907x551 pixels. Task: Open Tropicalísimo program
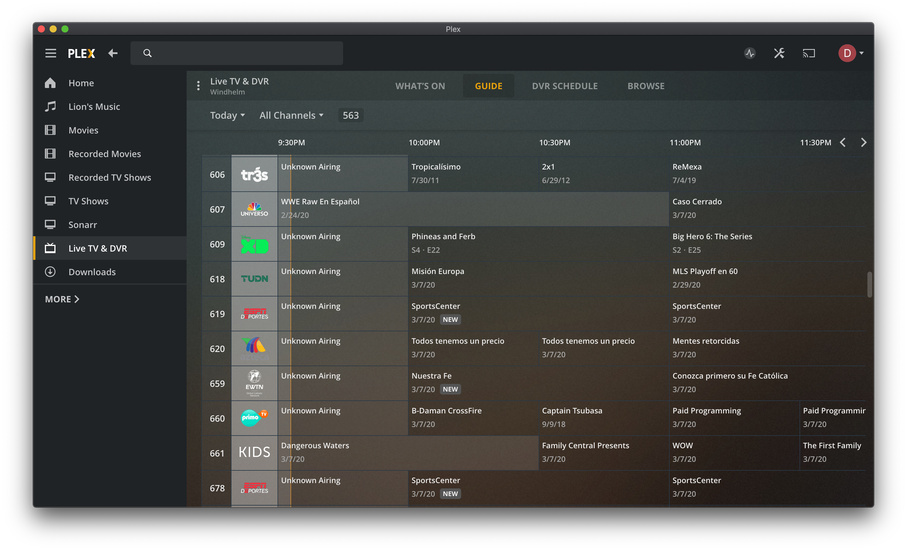[473, 173]
